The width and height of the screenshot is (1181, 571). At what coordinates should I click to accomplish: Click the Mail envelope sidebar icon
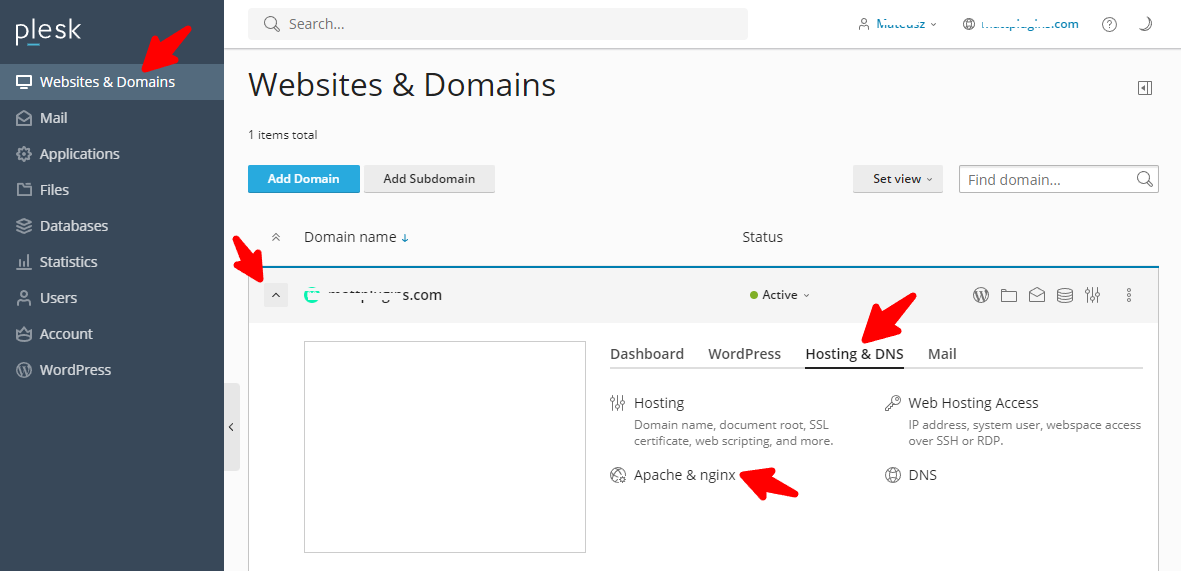(x=24, y=118)
